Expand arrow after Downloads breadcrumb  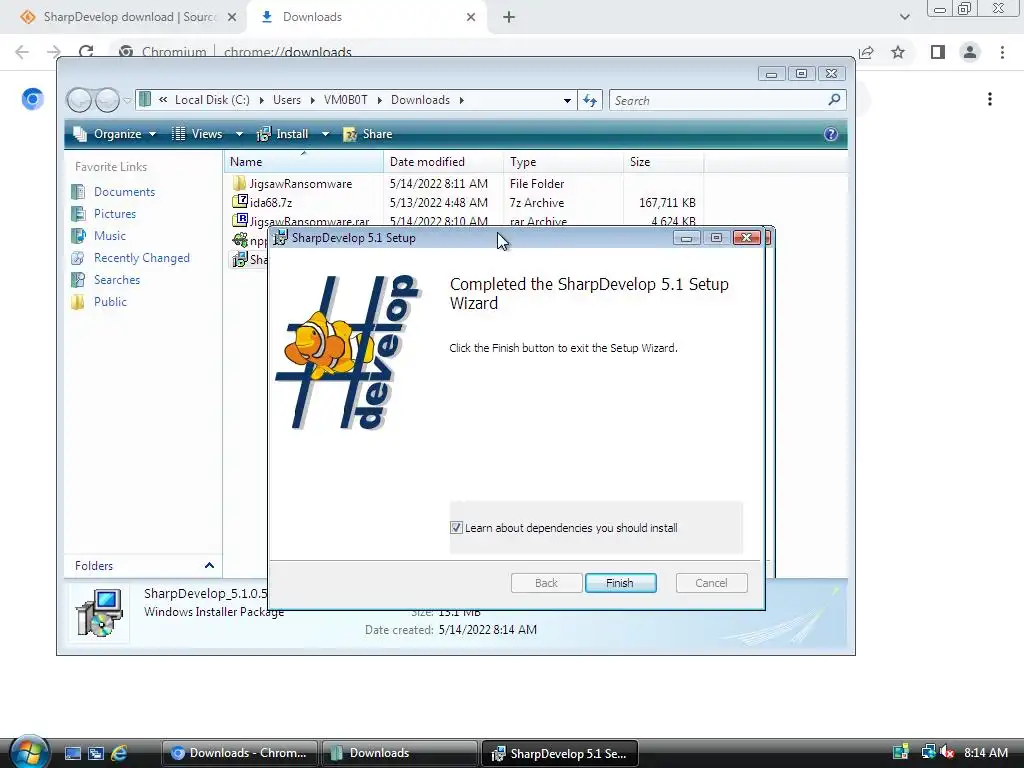[462, 100]
